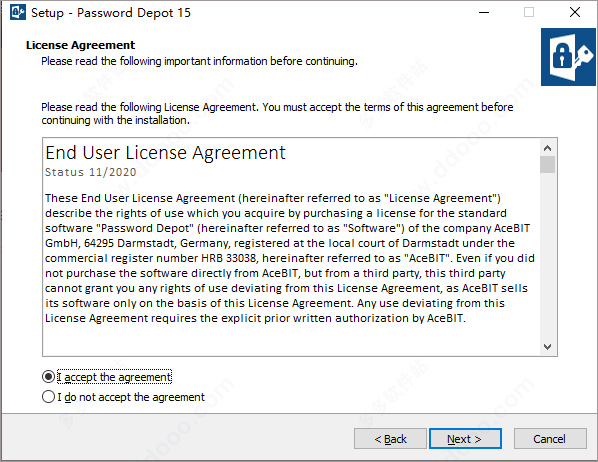The width and height of the screenshot is (598, 462).
Task: Minimize the setup window
Action: click(484, 13)
